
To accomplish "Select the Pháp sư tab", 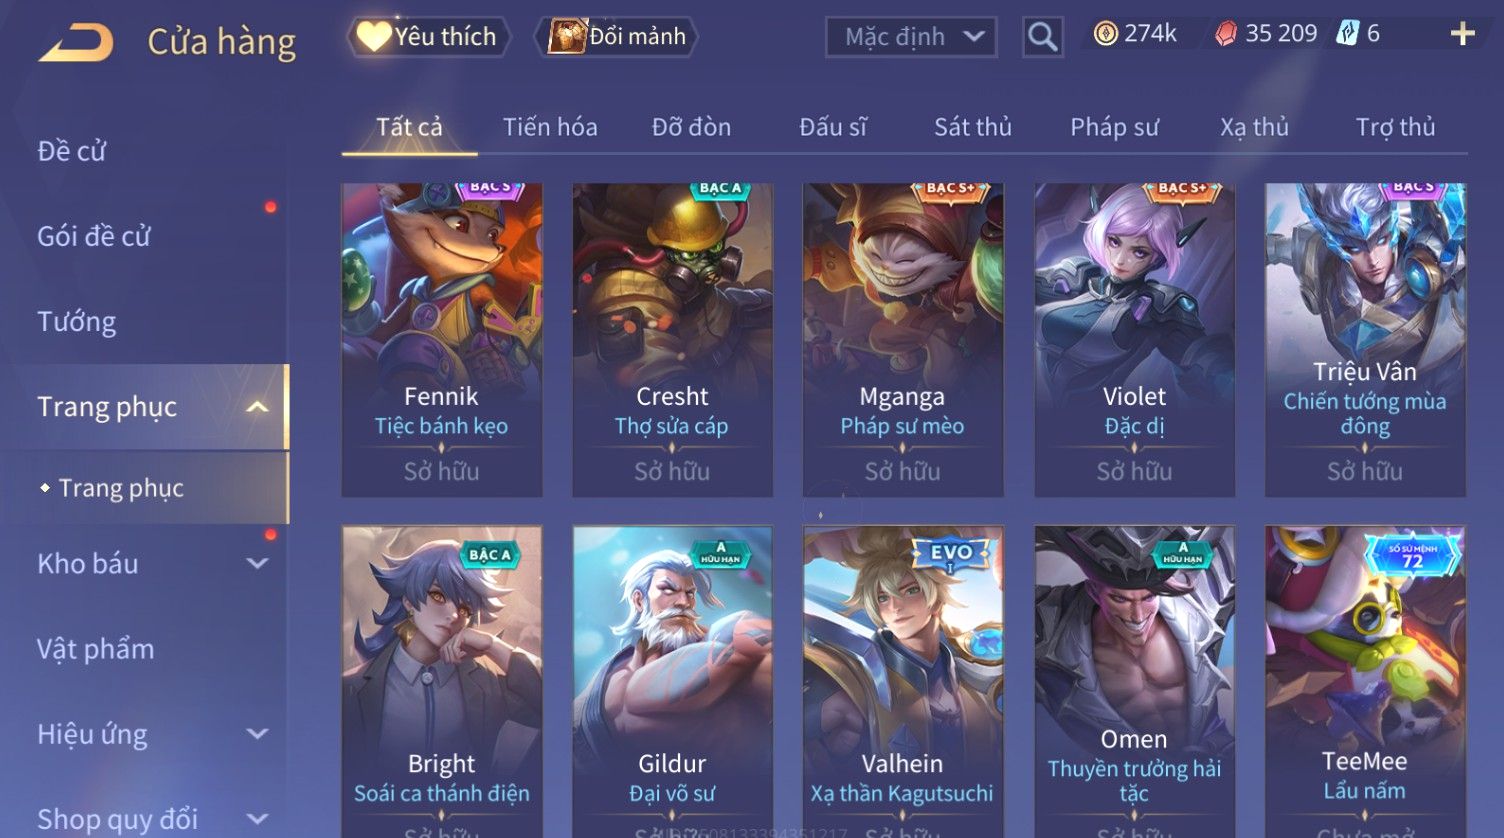I will pyautogui.click(x=1114, y=127).
